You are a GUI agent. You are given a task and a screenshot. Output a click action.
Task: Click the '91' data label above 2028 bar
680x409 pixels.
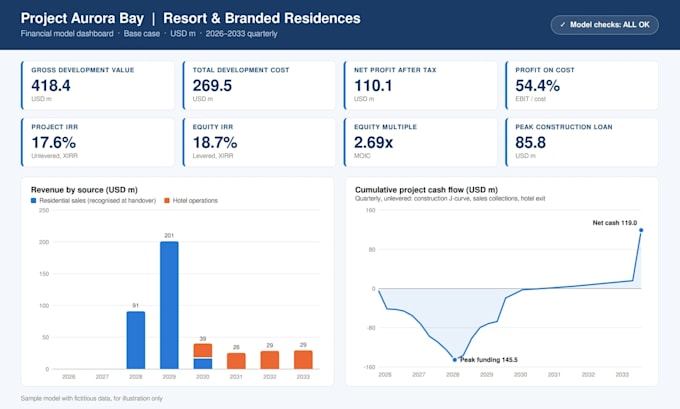[x=136, y=305]
